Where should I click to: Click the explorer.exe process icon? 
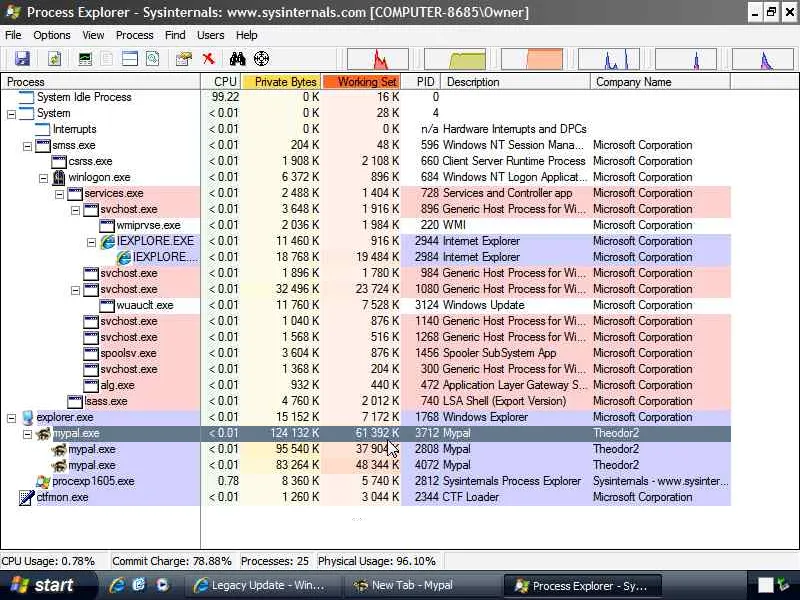28,417
